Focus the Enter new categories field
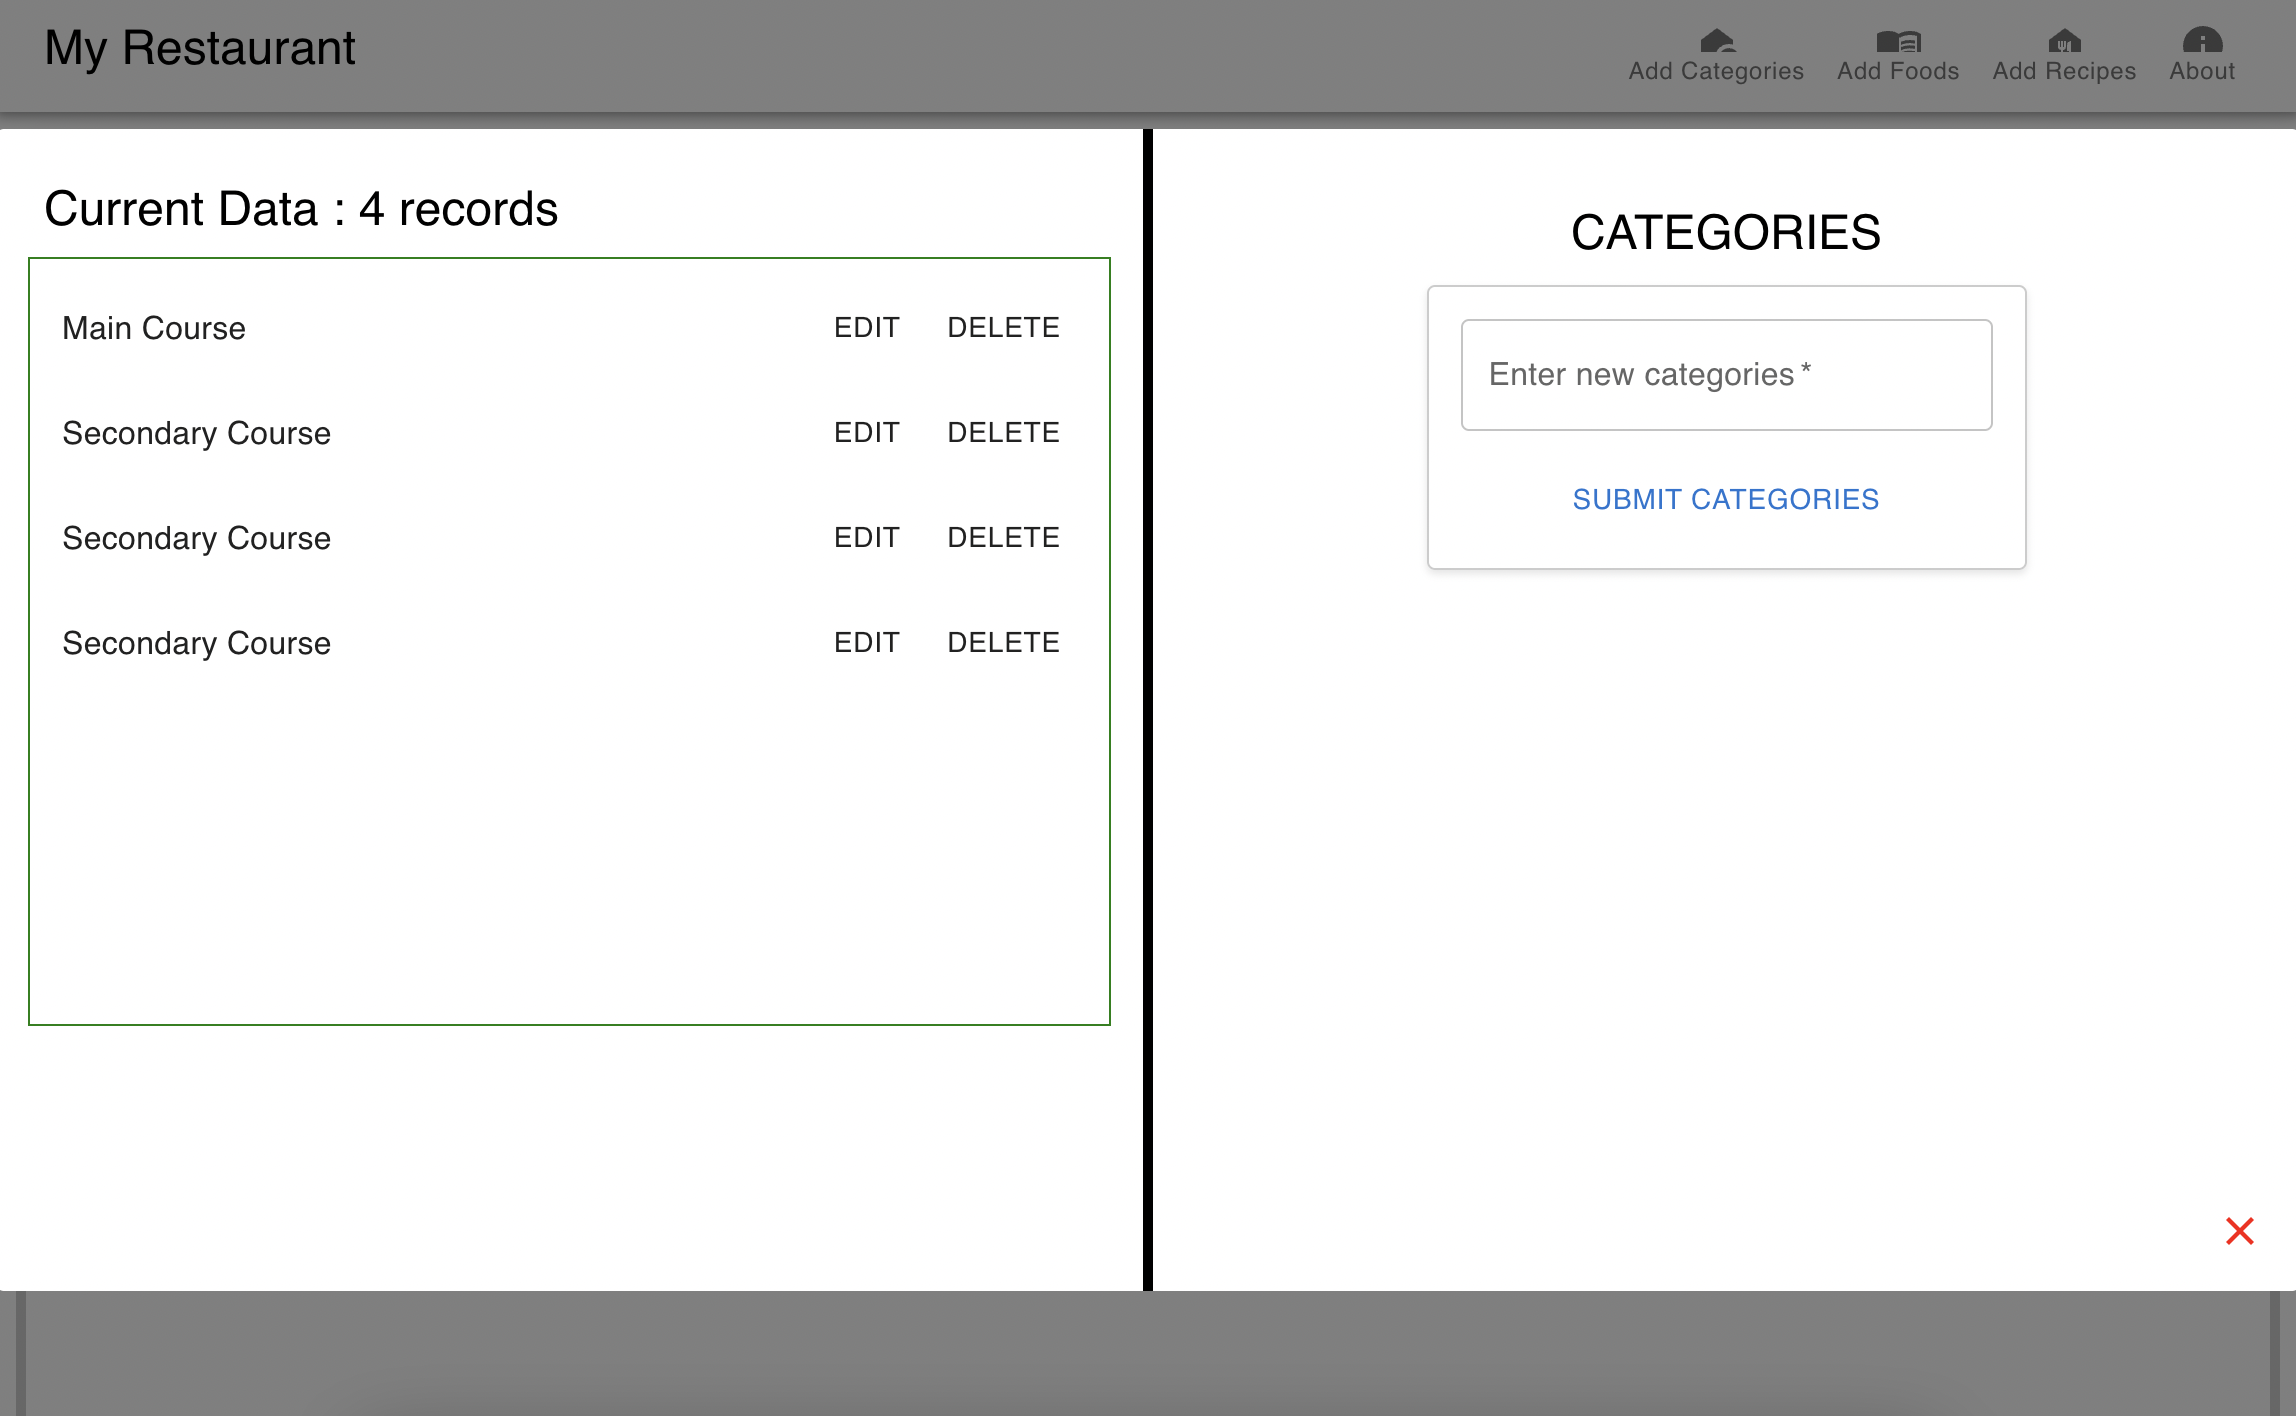Image resolution: width=2296 pixels, height=1416 pixels. pos(1725,375)
